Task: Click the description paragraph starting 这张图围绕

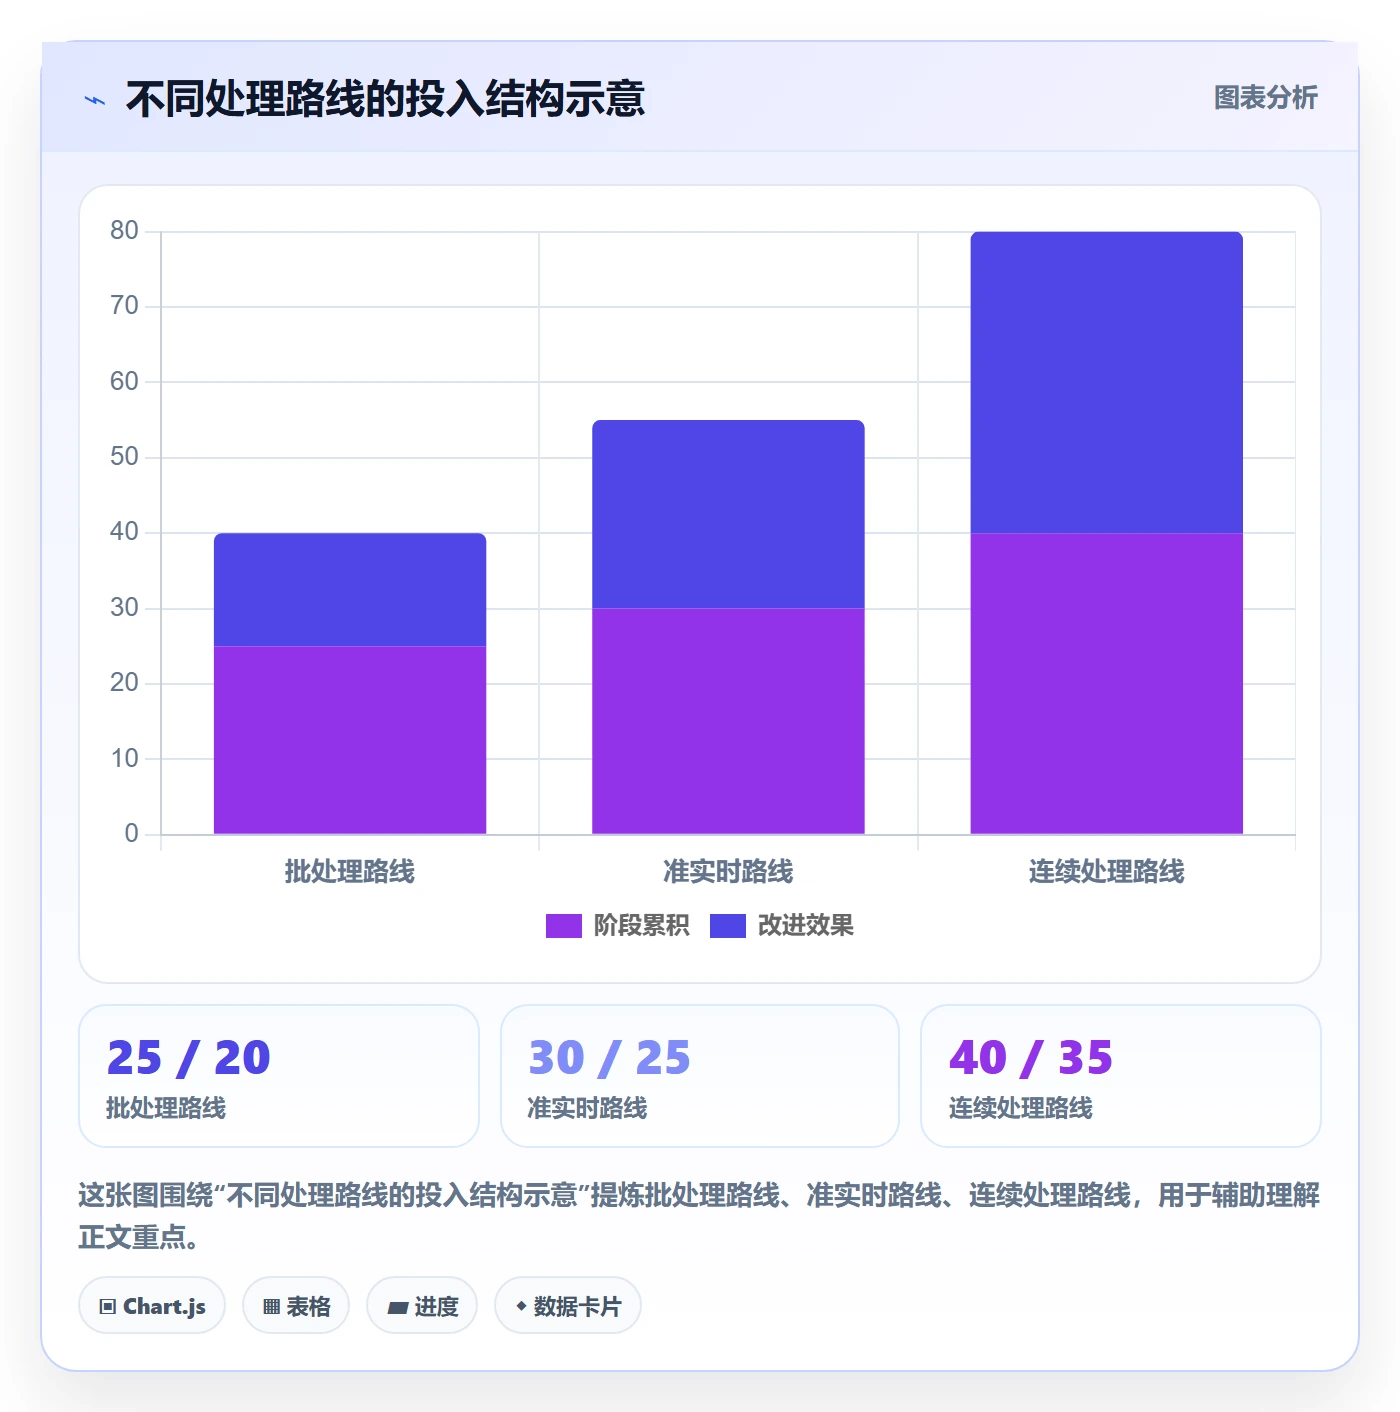Action: click(x=700, y=1216)
